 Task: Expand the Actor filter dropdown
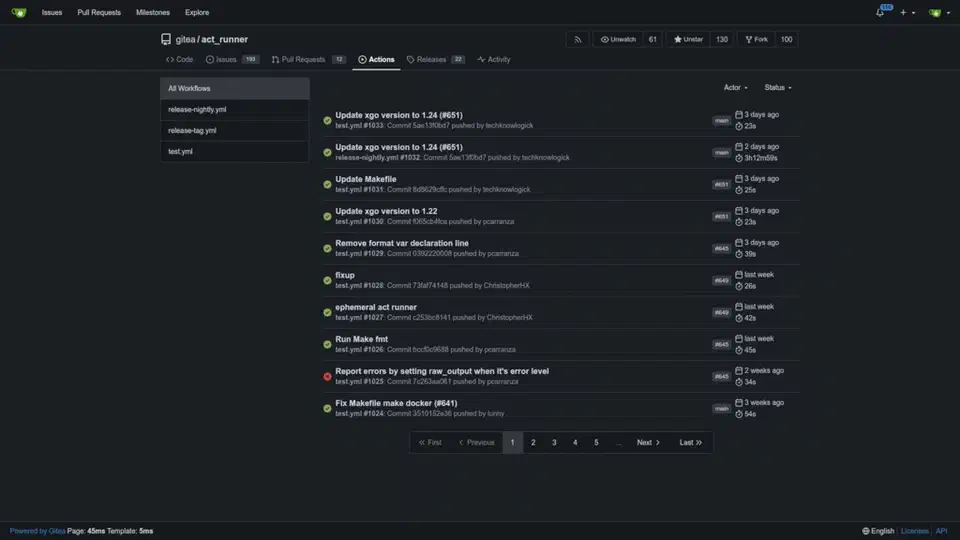click(x=735, y=88)
